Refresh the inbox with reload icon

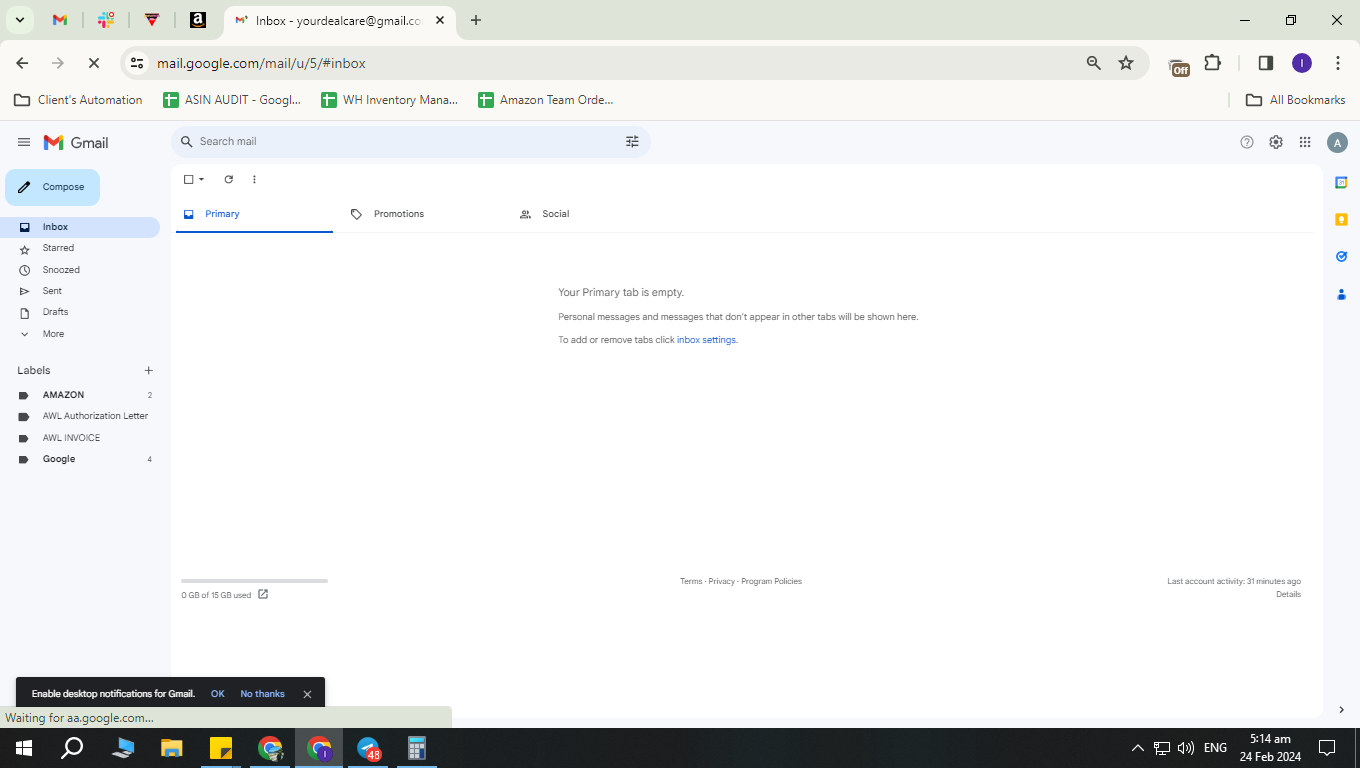[x=228, y=180]
